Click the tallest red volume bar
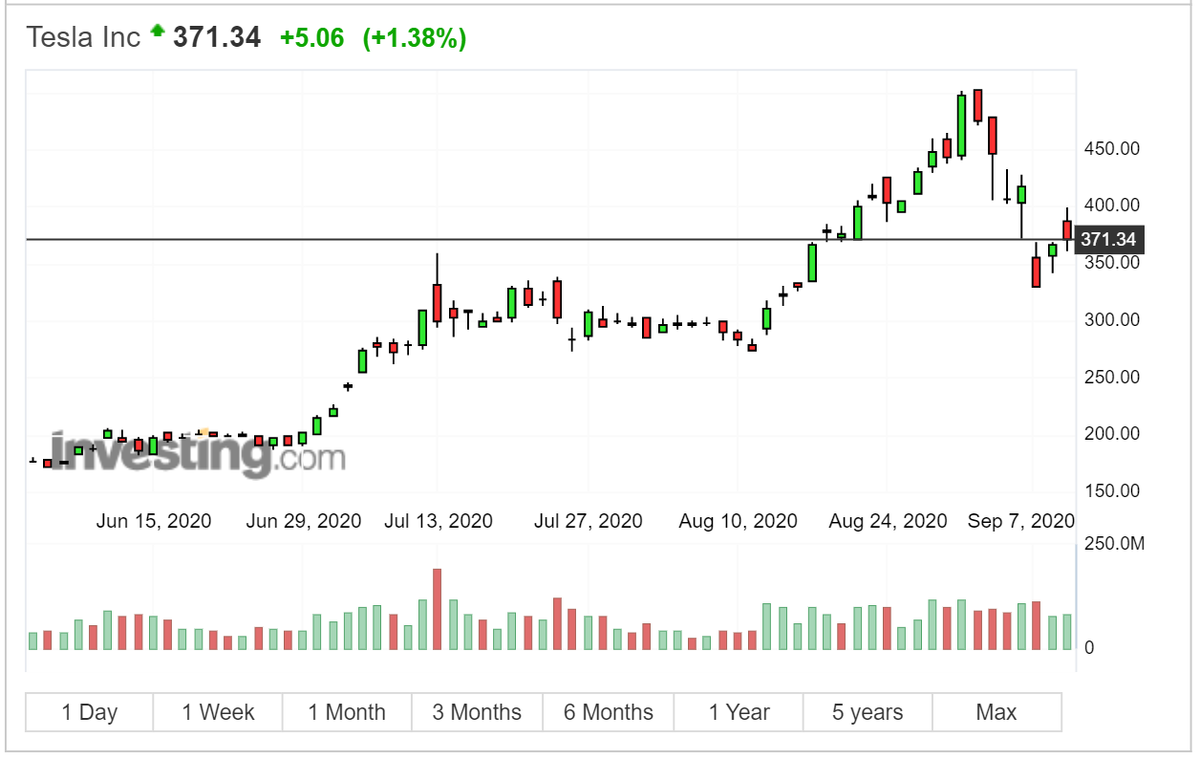The width and height of the screenshot is (1200, 760). [x=437, y=609]
